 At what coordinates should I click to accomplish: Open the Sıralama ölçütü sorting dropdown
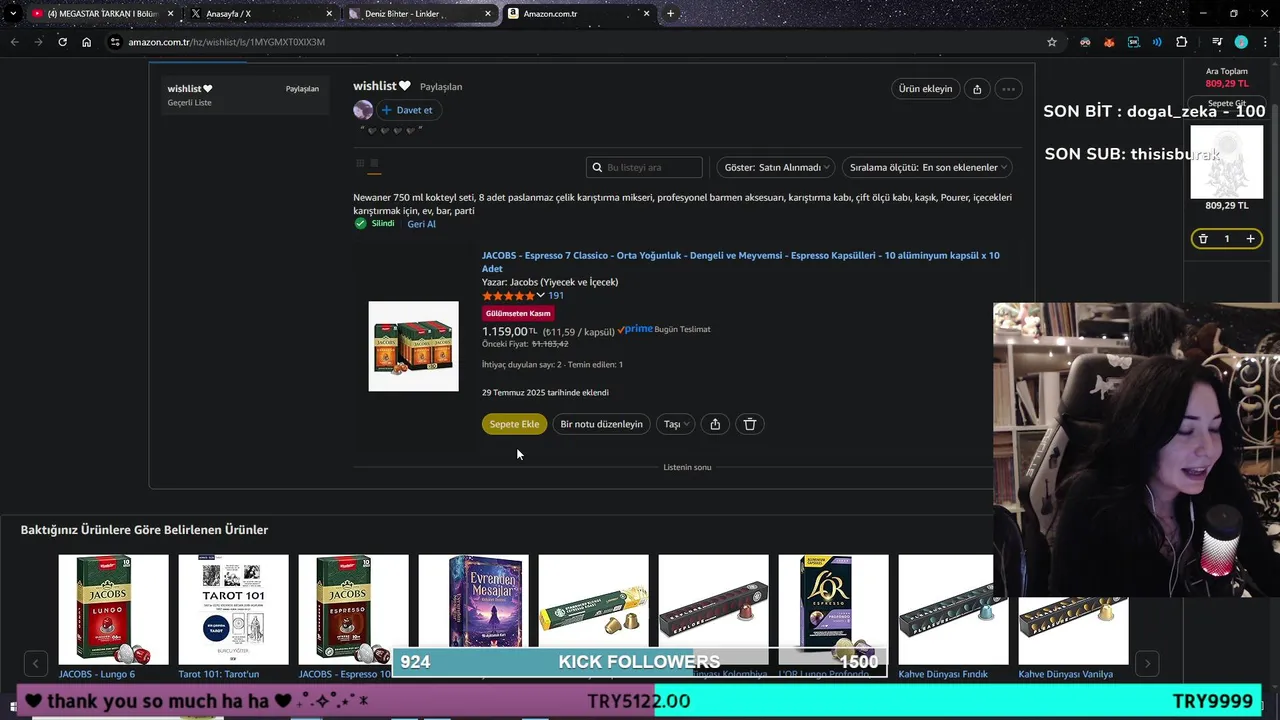[x=927, y=167]
